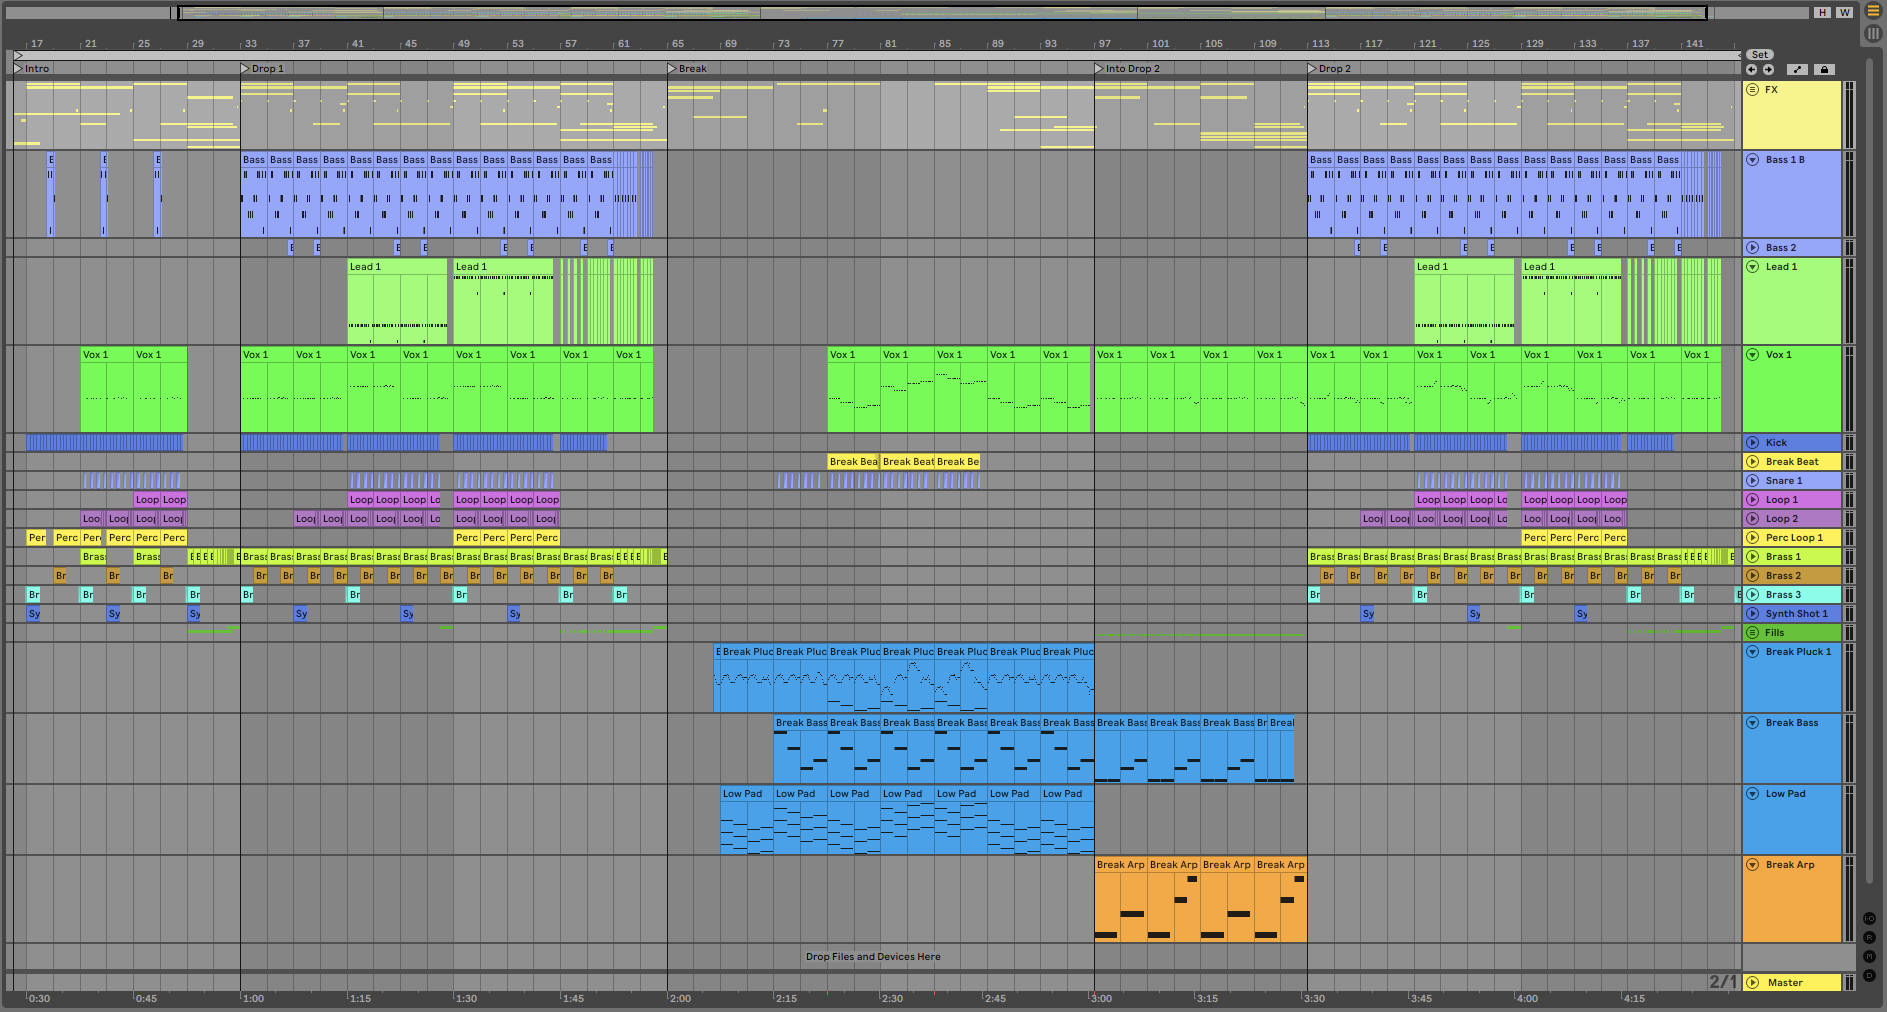Unfold the Break Beat track
The height and width of the screenshot is (1012, 1887).
pyautogui.click(x=1752, y=462)
